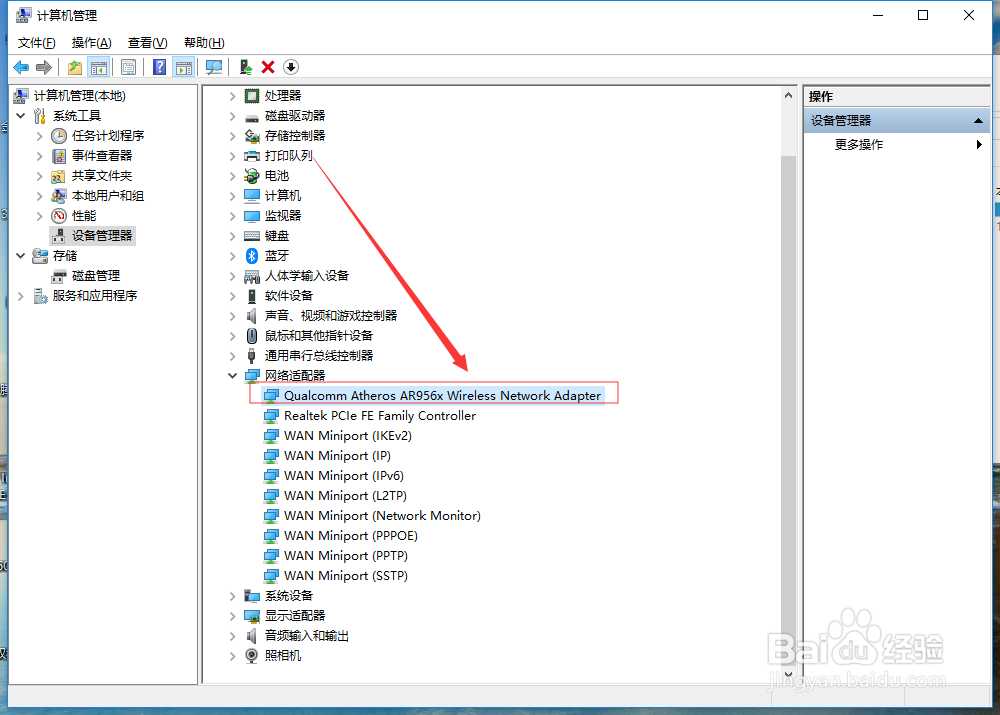Image resolution: width=1000 pixels, height=715 pixels.
Task: Collapse 网络适配器 device category
Action: [233, 376]
